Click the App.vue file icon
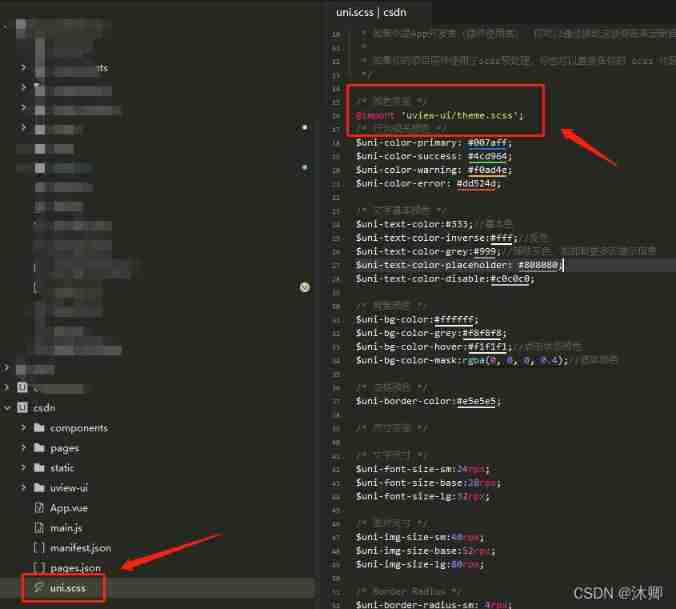This screenshot has width=676, height=609. (39, 508)
